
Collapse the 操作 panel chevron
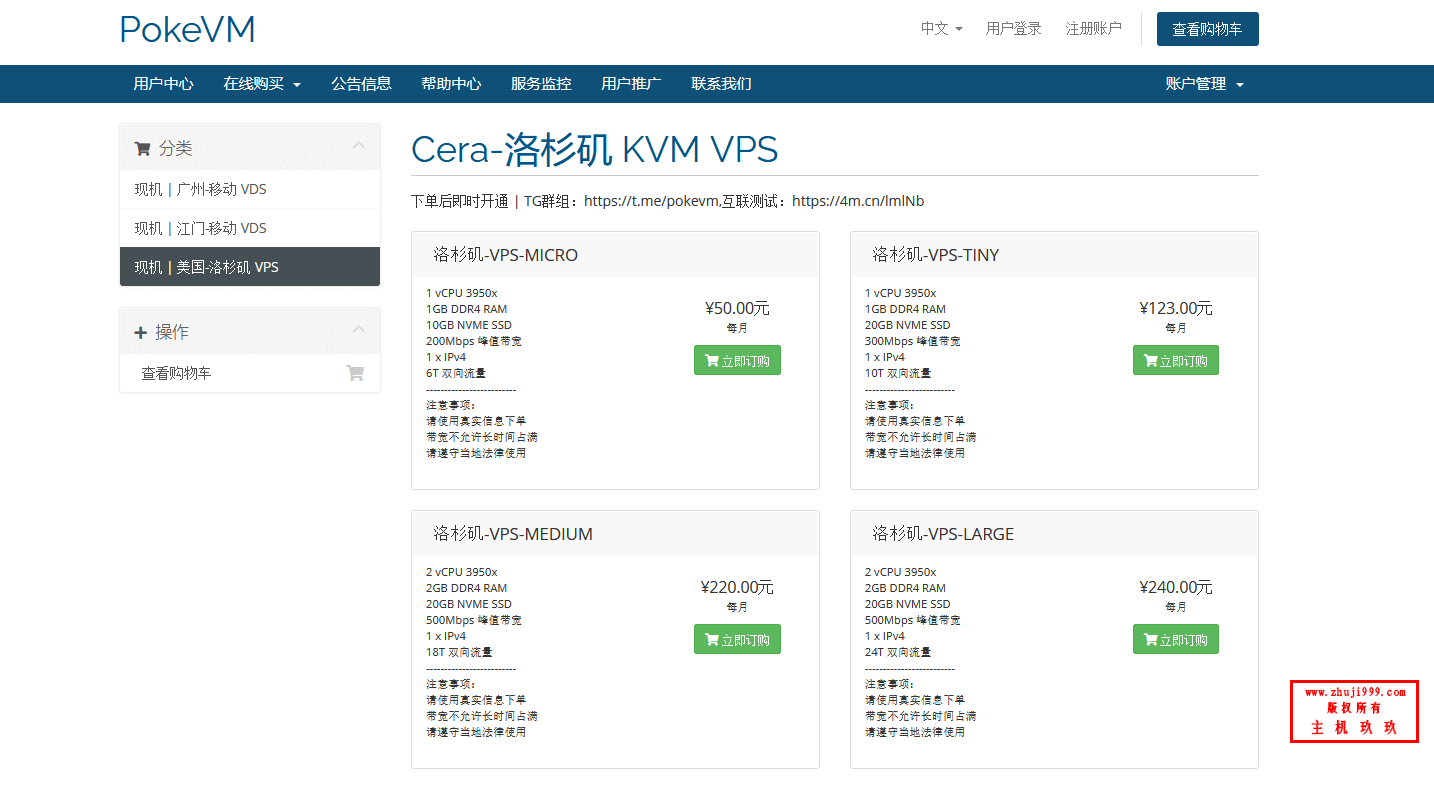coord(359,331)
